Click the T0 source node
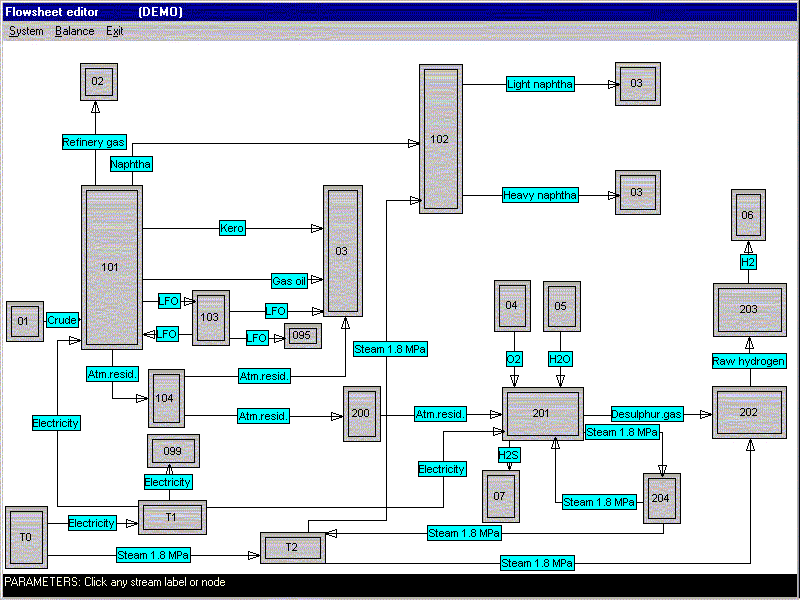The width and height of the screenshot is (800, 600). coord(26,537)
